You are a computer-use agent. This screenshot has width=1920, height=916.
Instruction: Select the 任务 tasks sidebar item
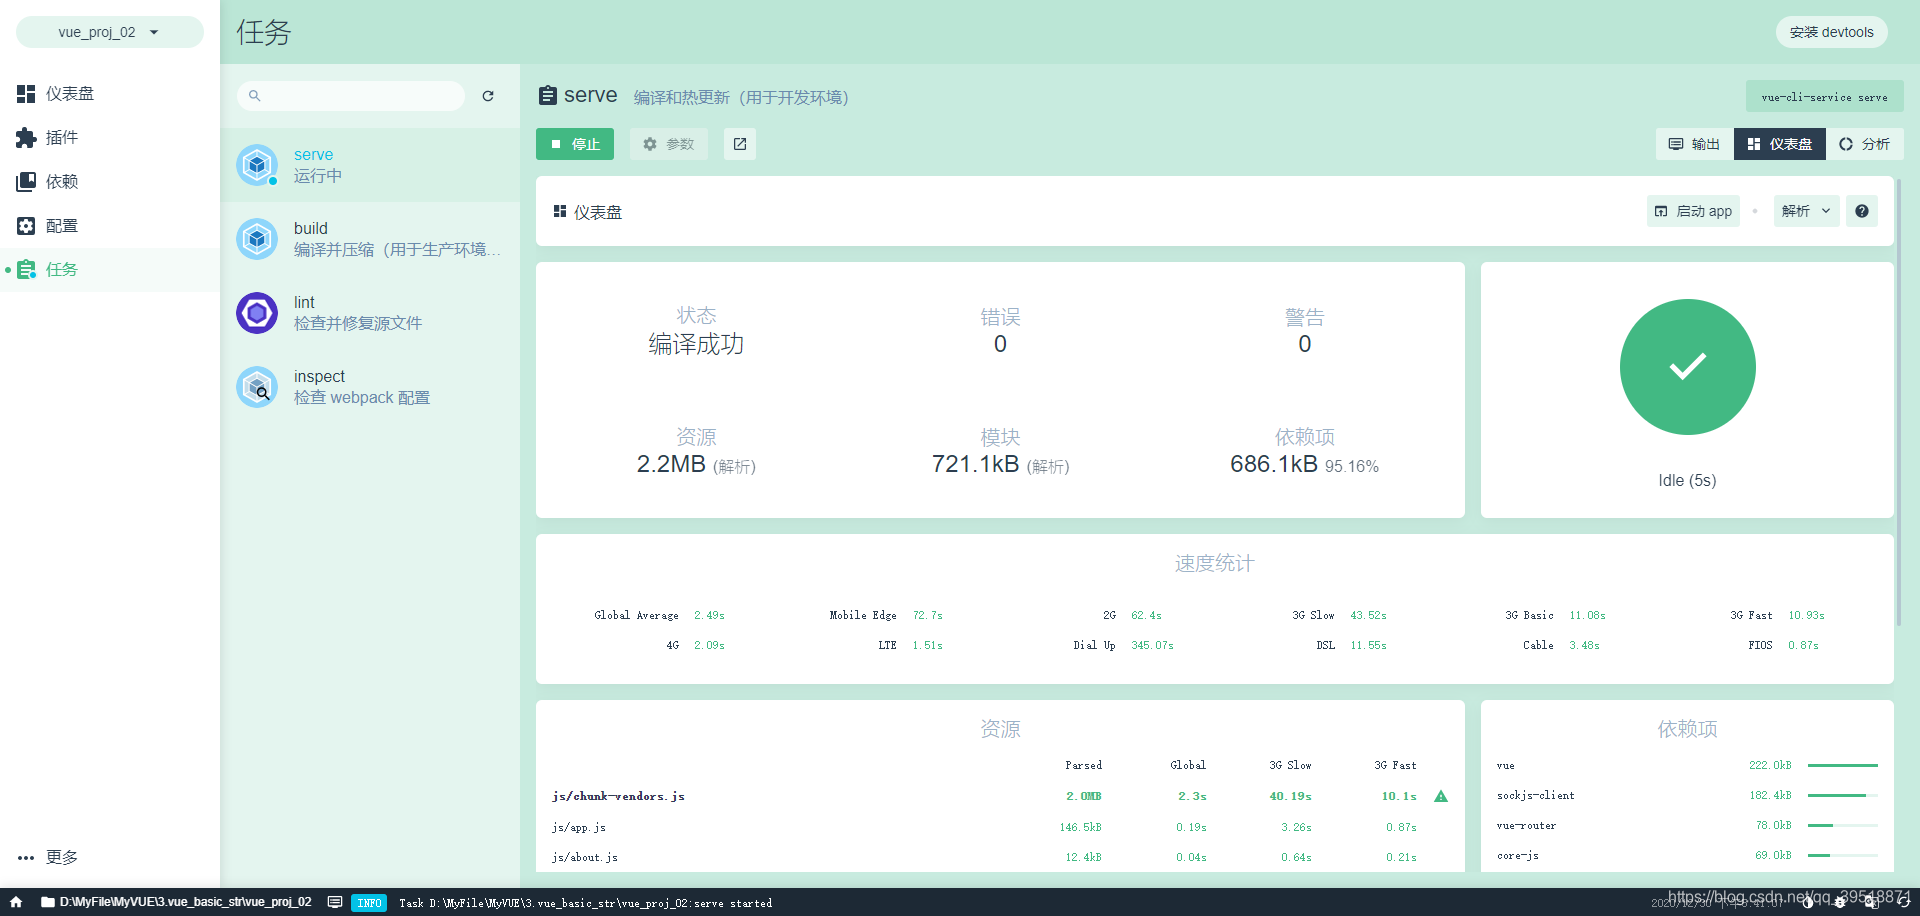tap(61, 269)
